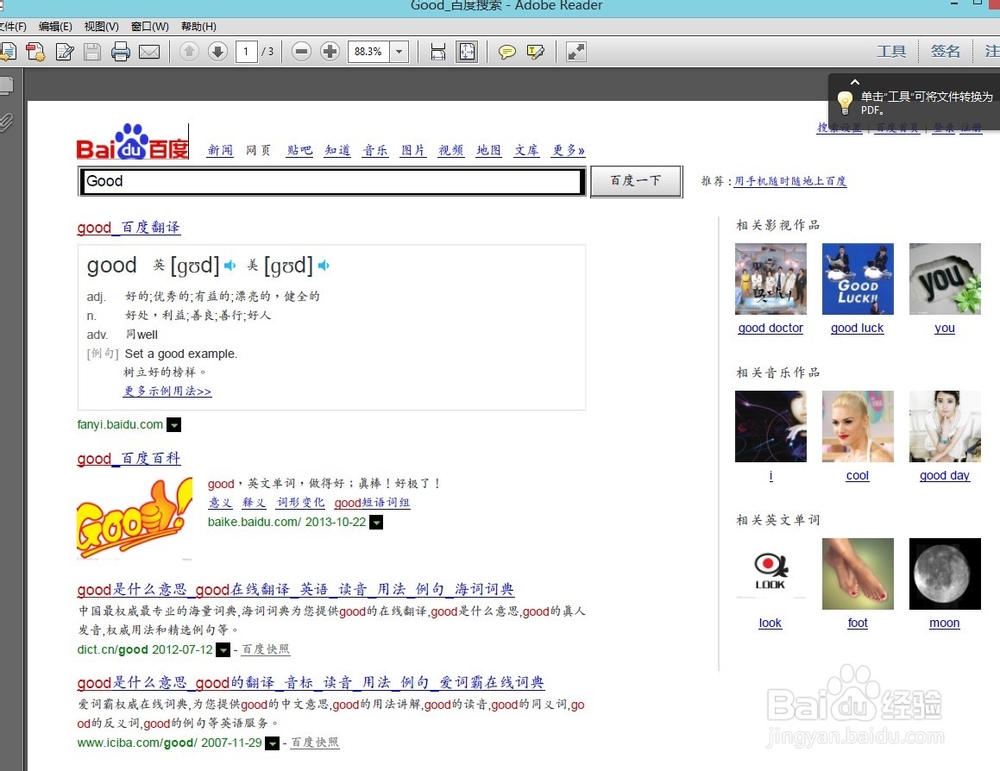Open the 视频 navigation link

[451, 150]
